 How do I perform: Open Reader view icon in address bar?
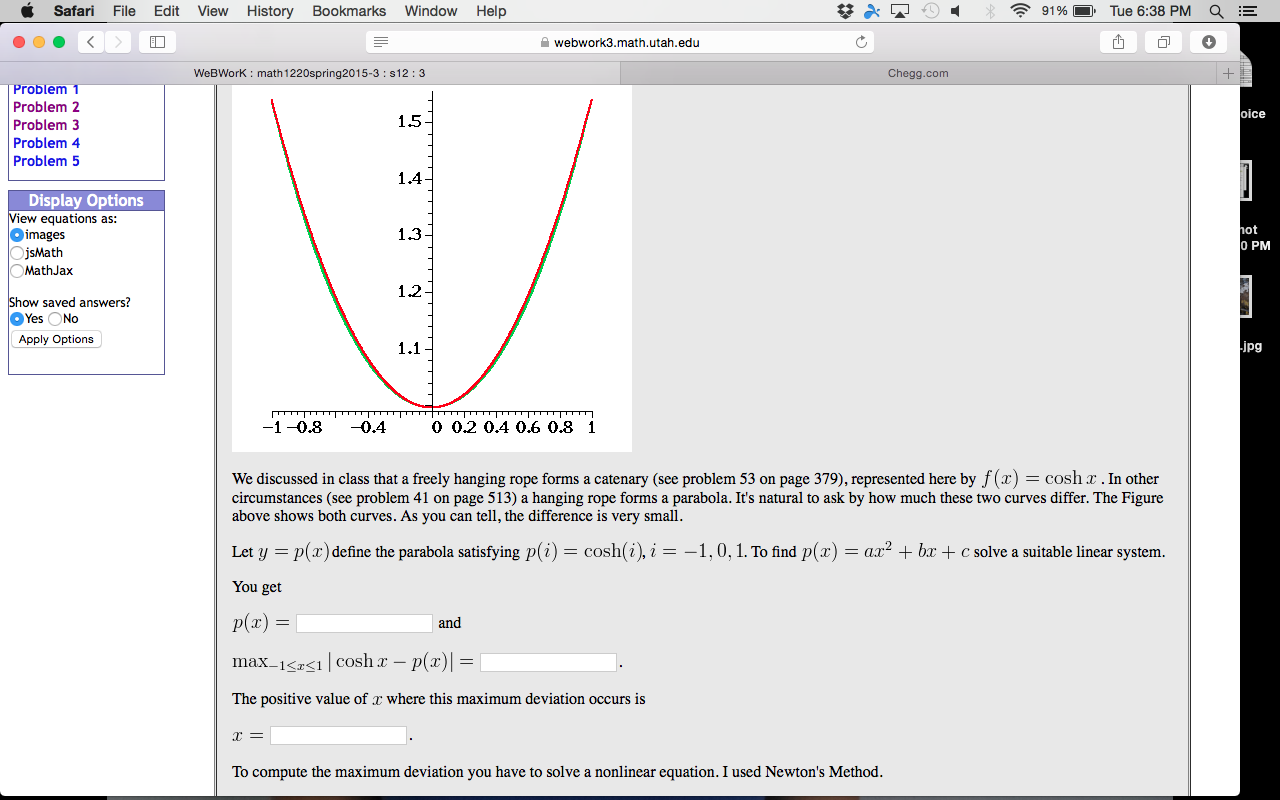tap(380, 42)
